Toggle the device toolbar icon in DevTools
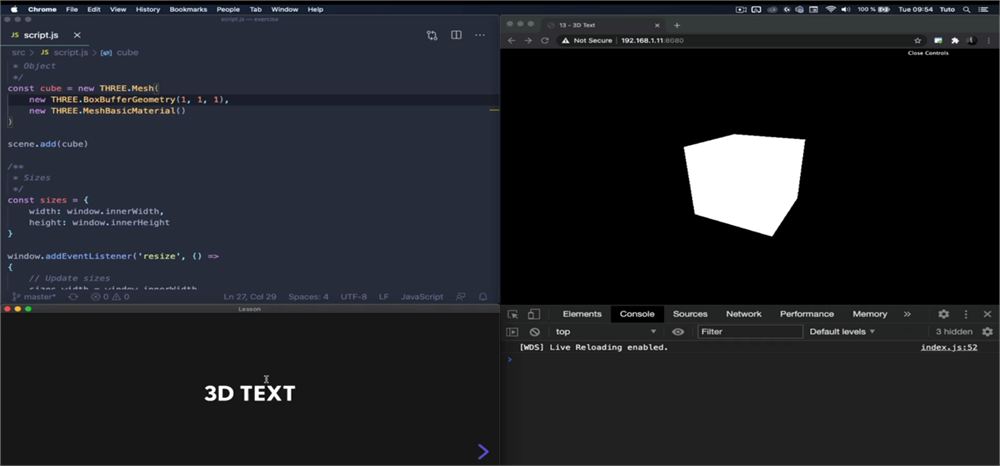Screen dimensions: 1000x466 [534, 314]
